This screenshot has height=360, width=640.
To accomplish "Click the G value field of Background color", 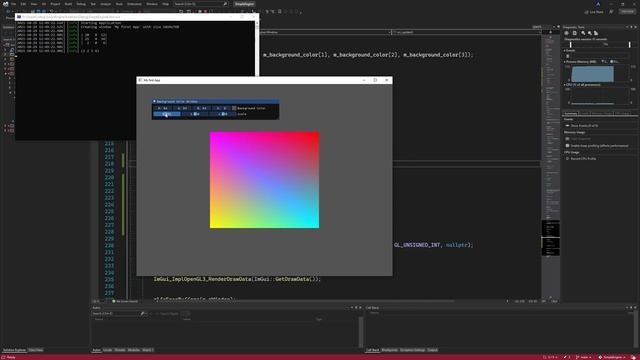I will 182,108.
